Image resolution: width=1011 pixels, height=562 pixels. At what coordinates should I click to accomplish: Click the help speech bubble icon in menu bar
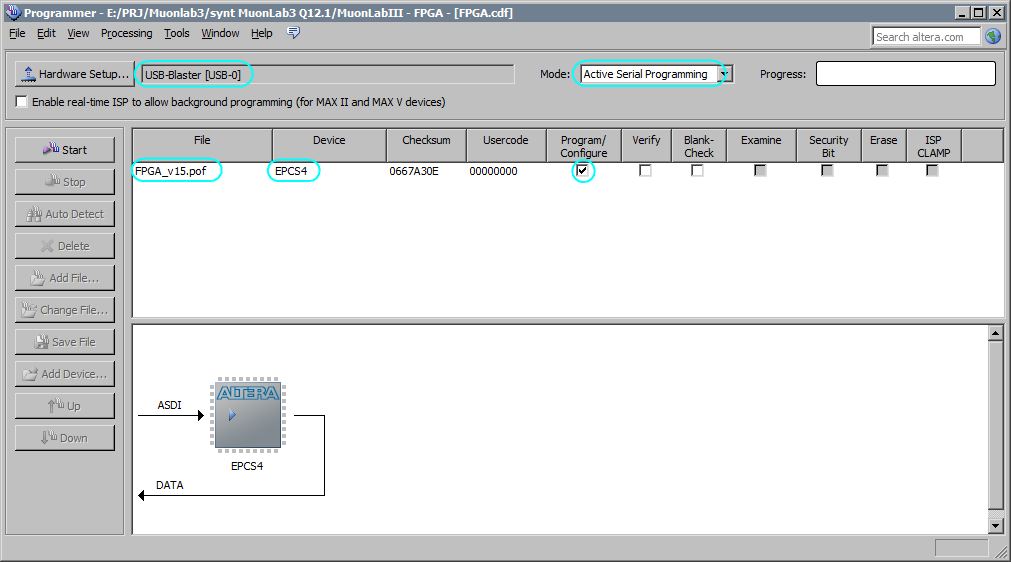293,33
